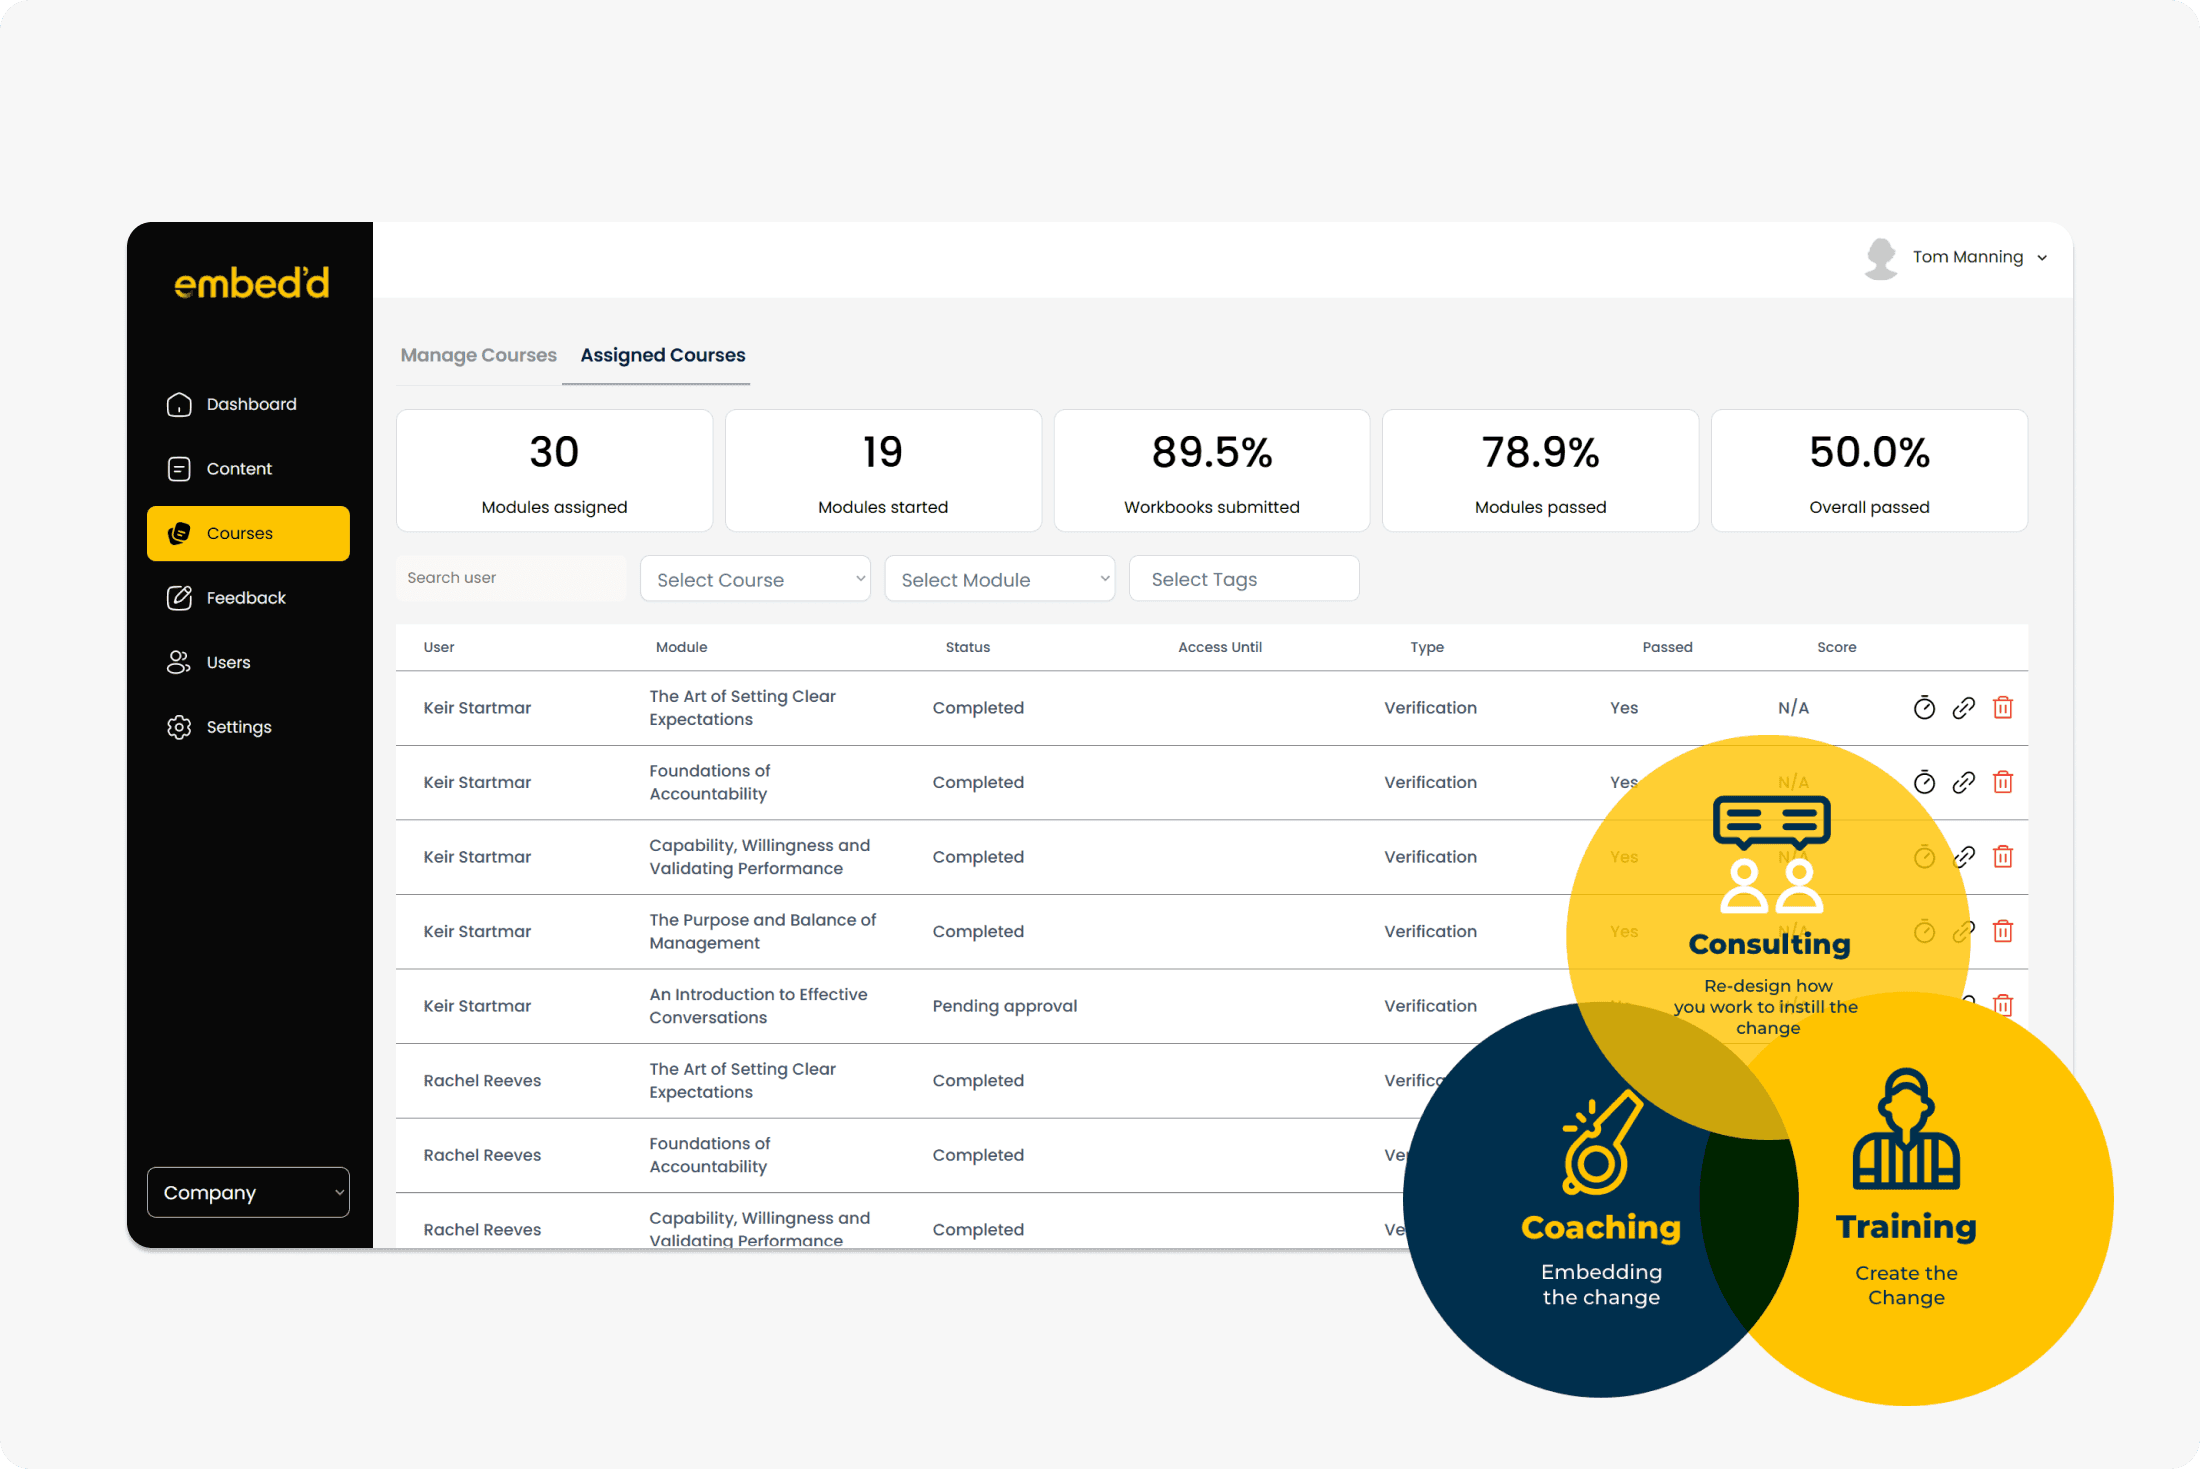Click Rachel Reeves in Foundations of Accountability row
Viewport: 2200px width, 1469px height.
pos(482,1155)
